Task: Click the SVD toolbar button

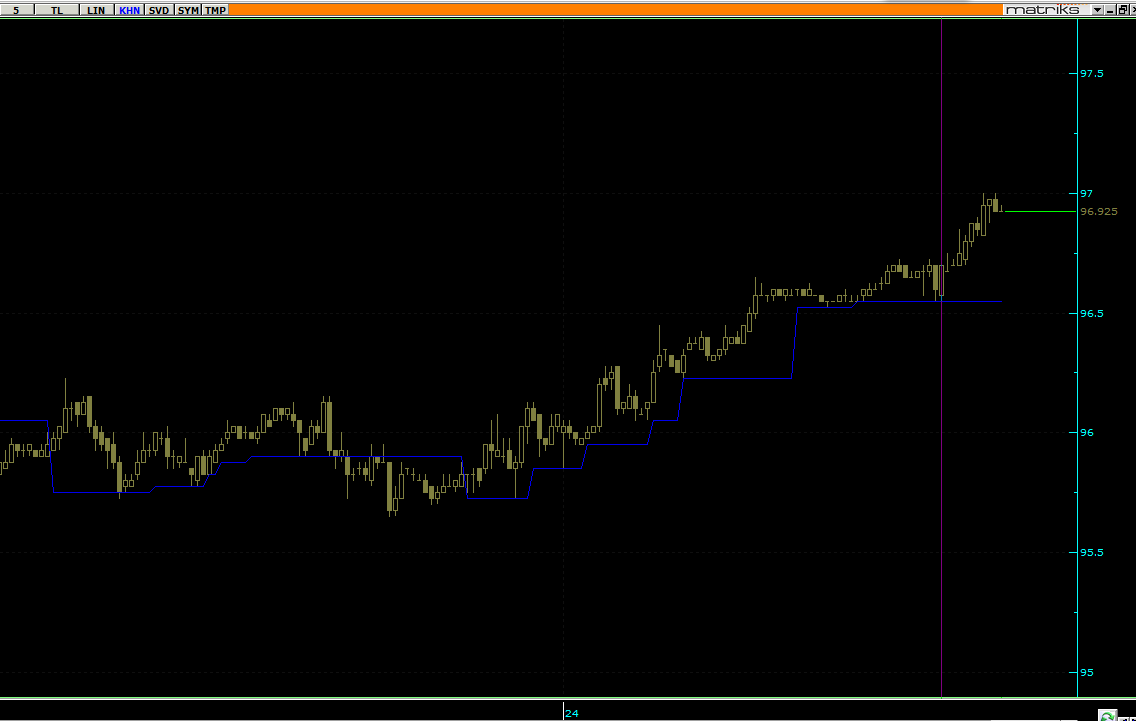Action: [159, 10]
